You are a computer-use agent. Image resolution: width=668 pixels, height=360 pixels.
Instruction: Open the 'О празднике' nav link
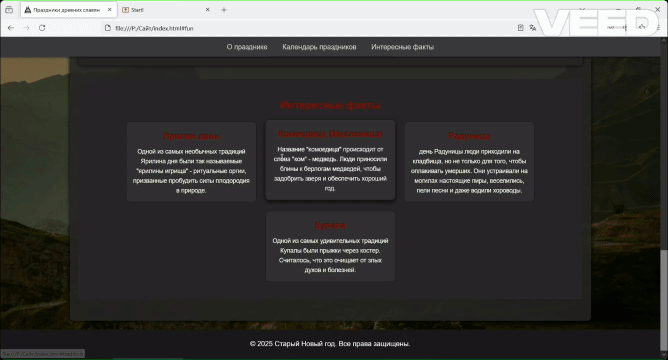point(247,47)
